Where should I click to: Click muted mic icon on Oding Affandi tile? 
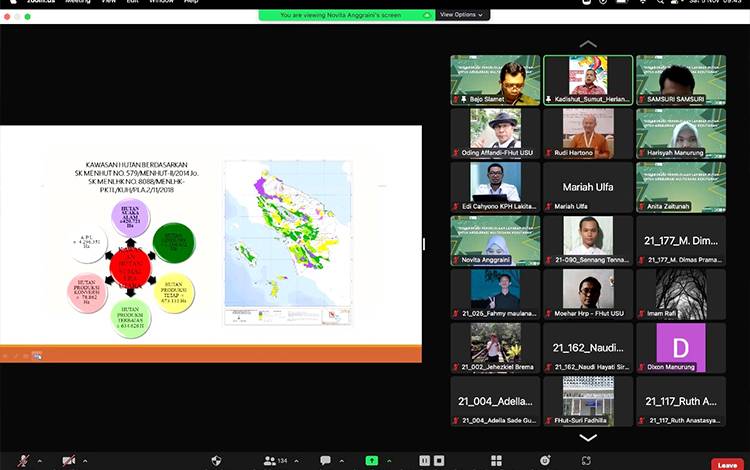click(456, 153)
